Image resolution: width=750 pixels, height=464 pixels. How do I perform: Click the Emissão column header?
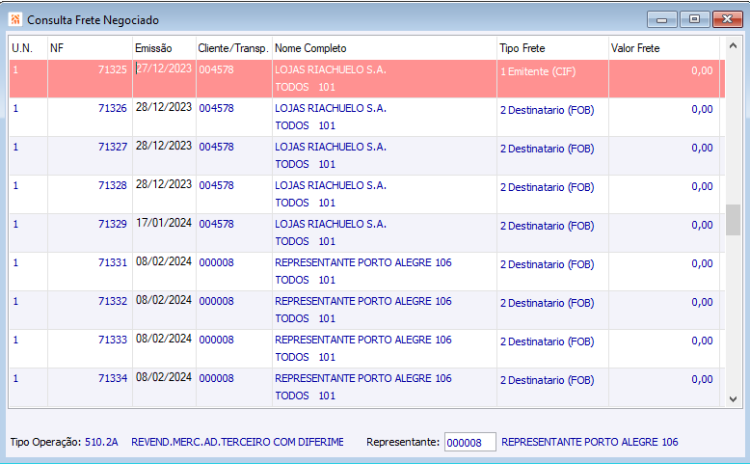click(164, 48)
